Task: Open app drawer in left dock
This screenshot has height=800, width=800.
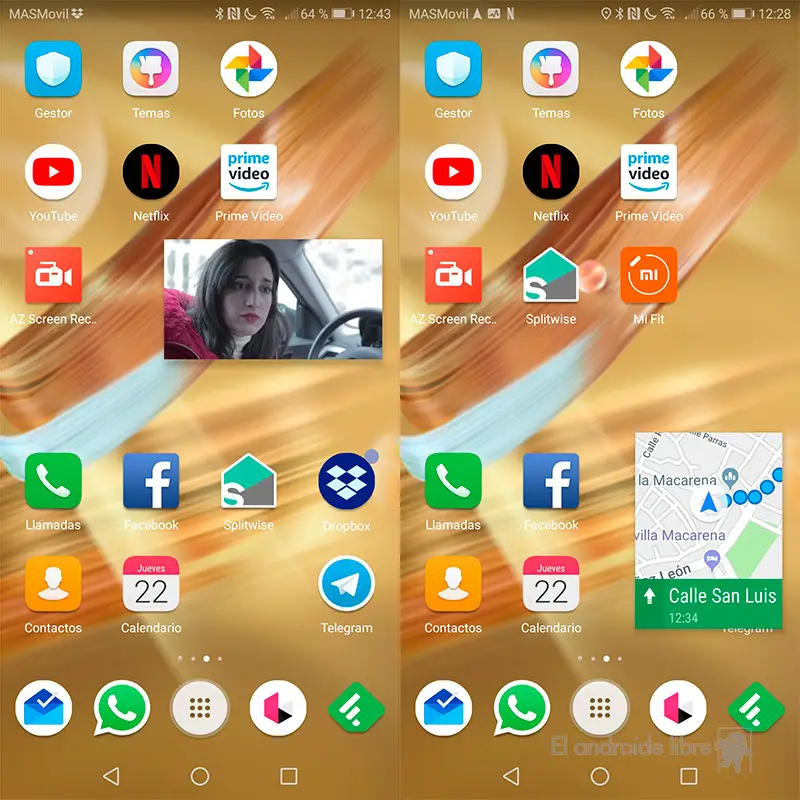Action: 199,708
